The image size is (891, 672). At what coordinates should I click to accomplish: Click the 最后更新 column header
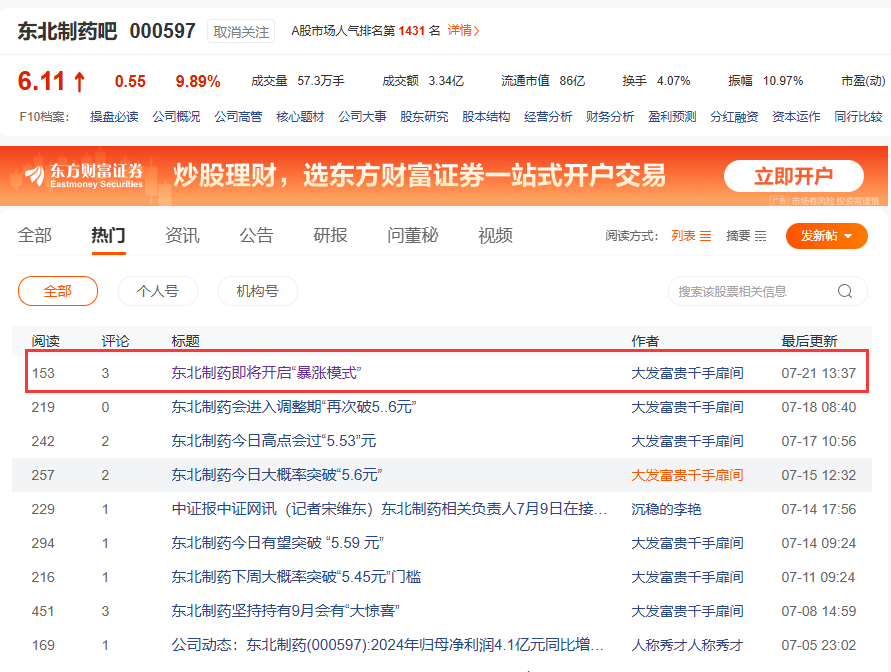coord(809,341)
